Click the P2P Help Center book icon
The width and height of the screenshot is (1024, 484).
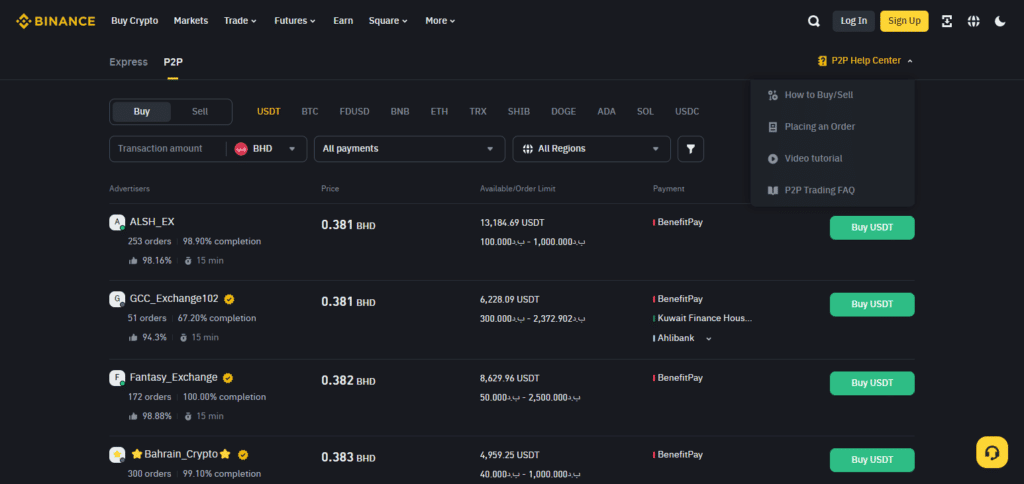pos(822,61)
